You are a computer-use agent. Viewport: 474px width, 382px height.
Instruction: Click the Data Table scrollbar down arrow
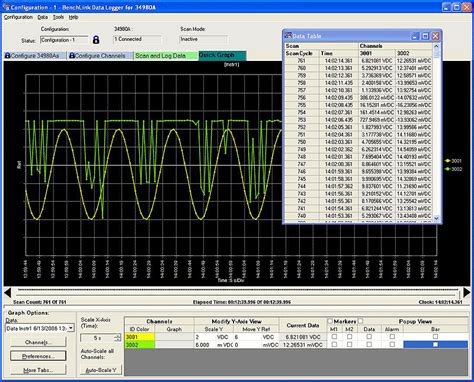click(x=436, y=218)
